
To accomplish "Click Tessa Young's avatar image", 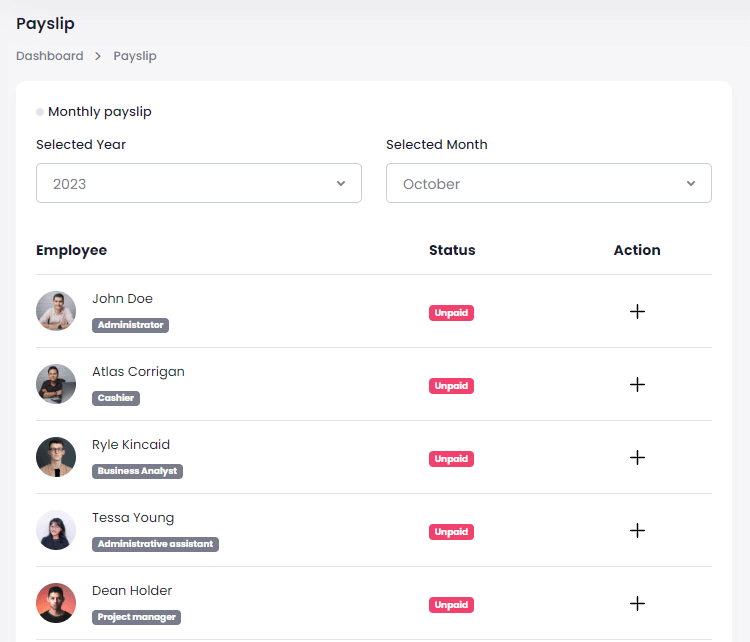I will coord(56,530).
